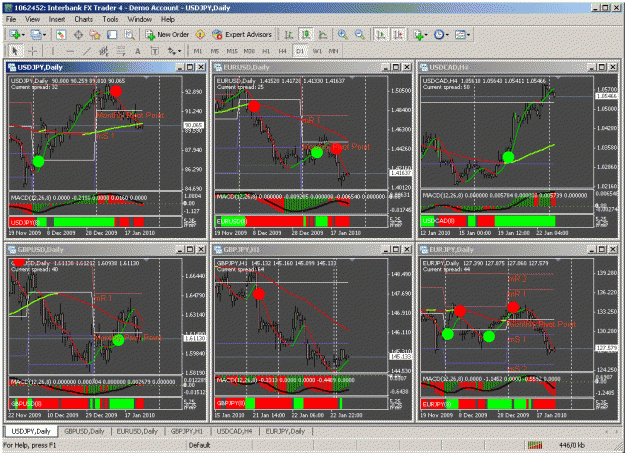Select the crosshair tool
The width and height of the screenshot is (625, 453).
tap(32, 51)
